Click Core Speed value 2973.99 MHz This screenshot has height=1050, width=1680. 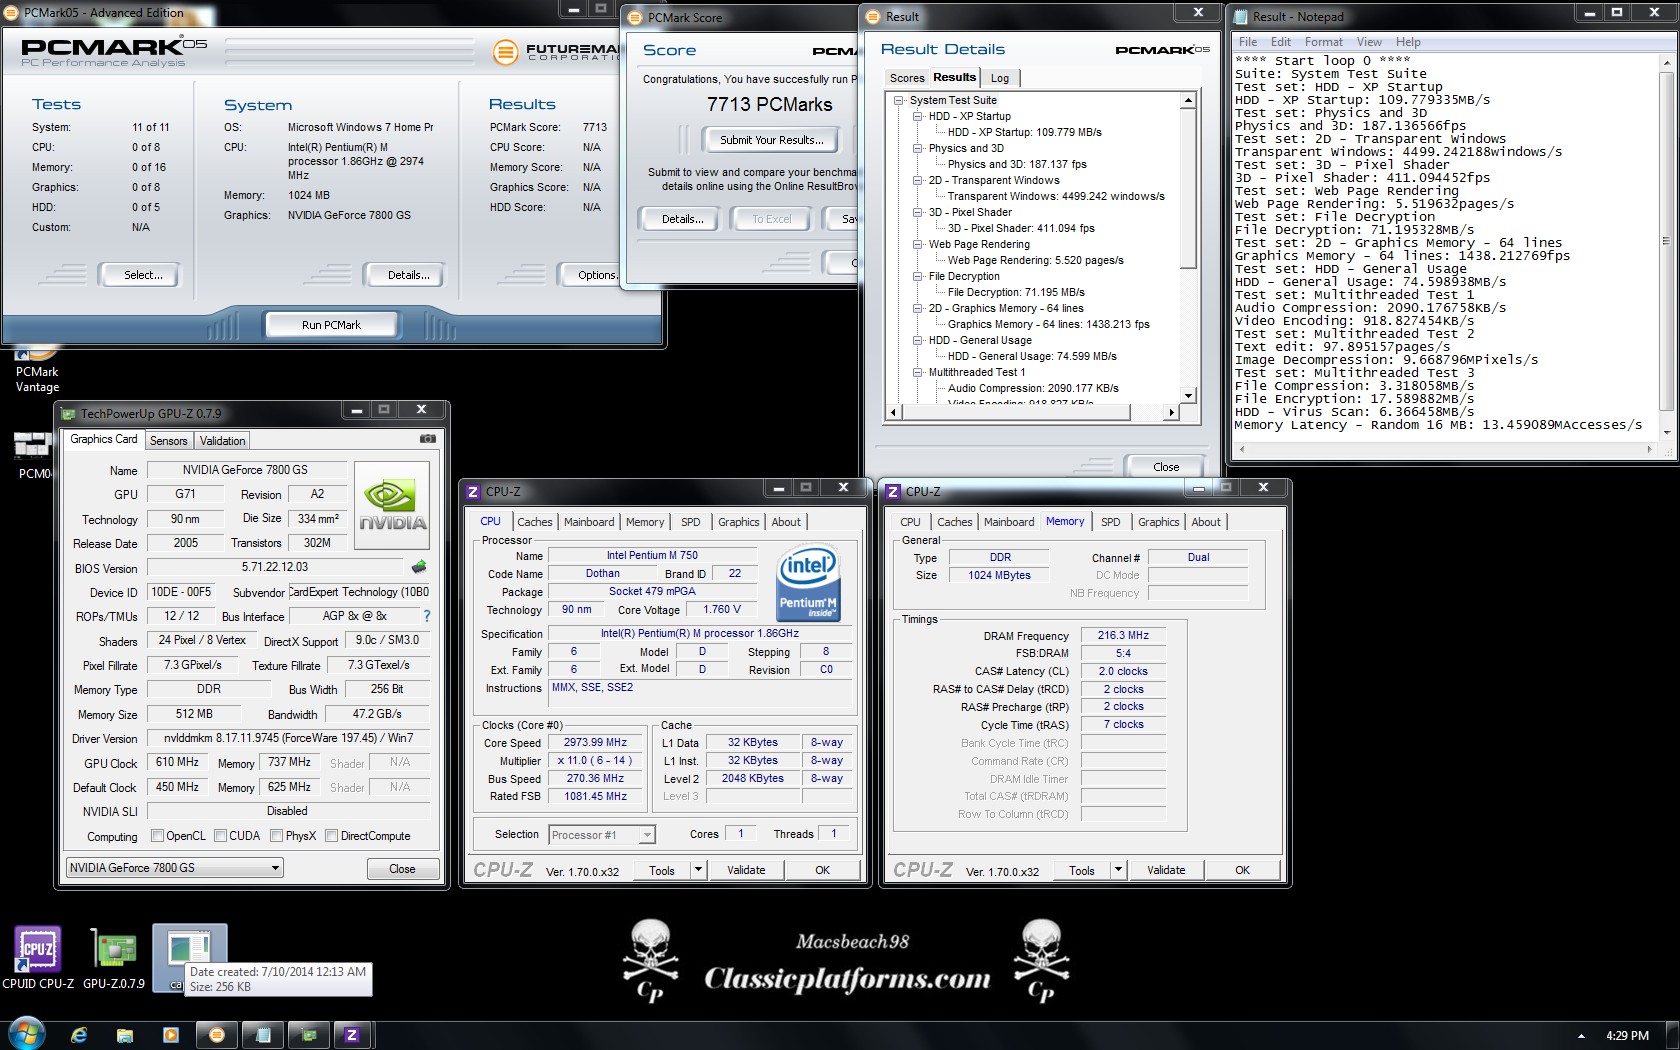[x=595, y=743]
